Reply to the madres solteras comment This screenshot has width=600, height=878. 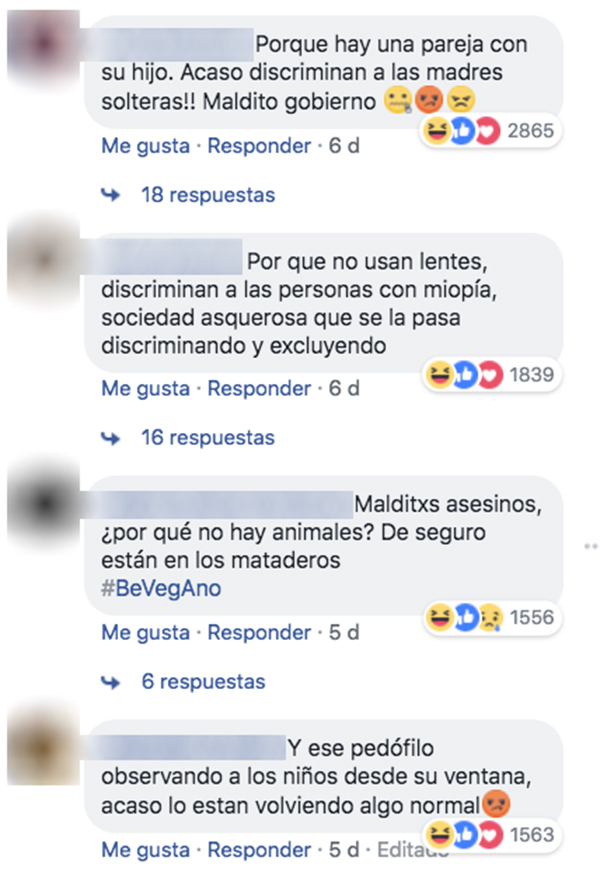point(259,146)
